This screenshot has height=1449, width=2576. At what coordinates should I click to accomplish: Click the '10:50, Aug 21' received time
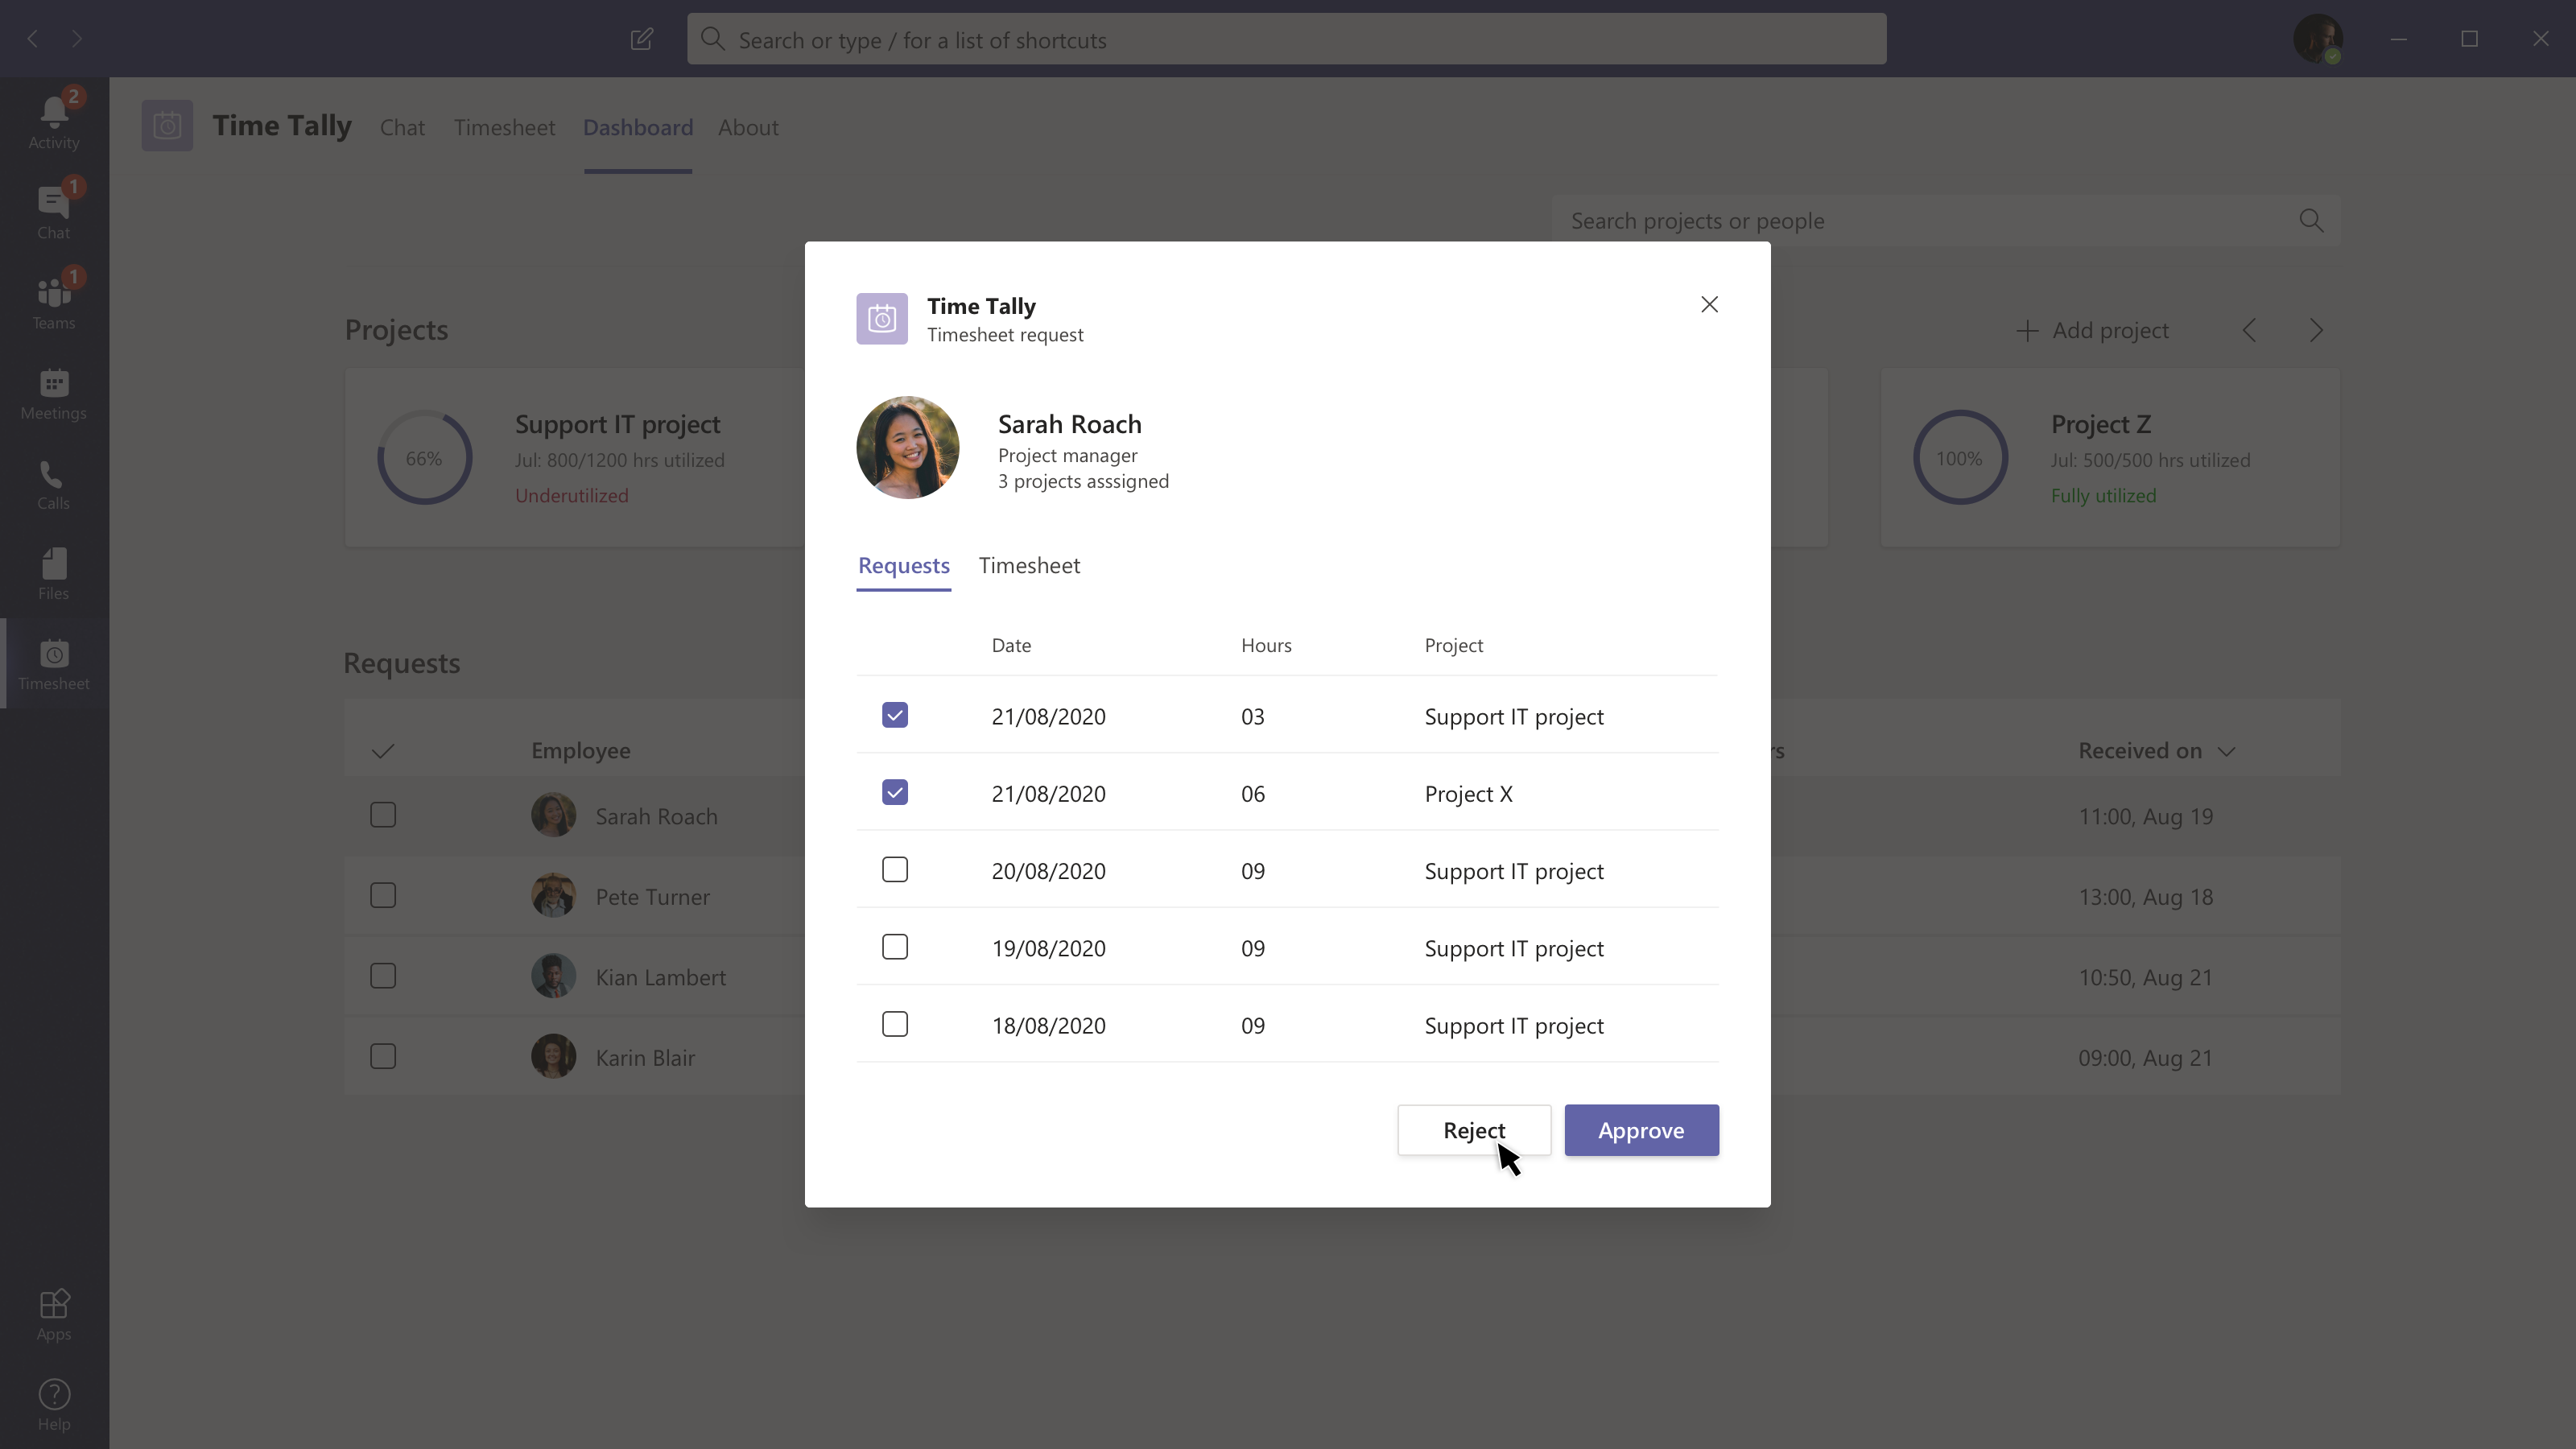(2145, 978)
